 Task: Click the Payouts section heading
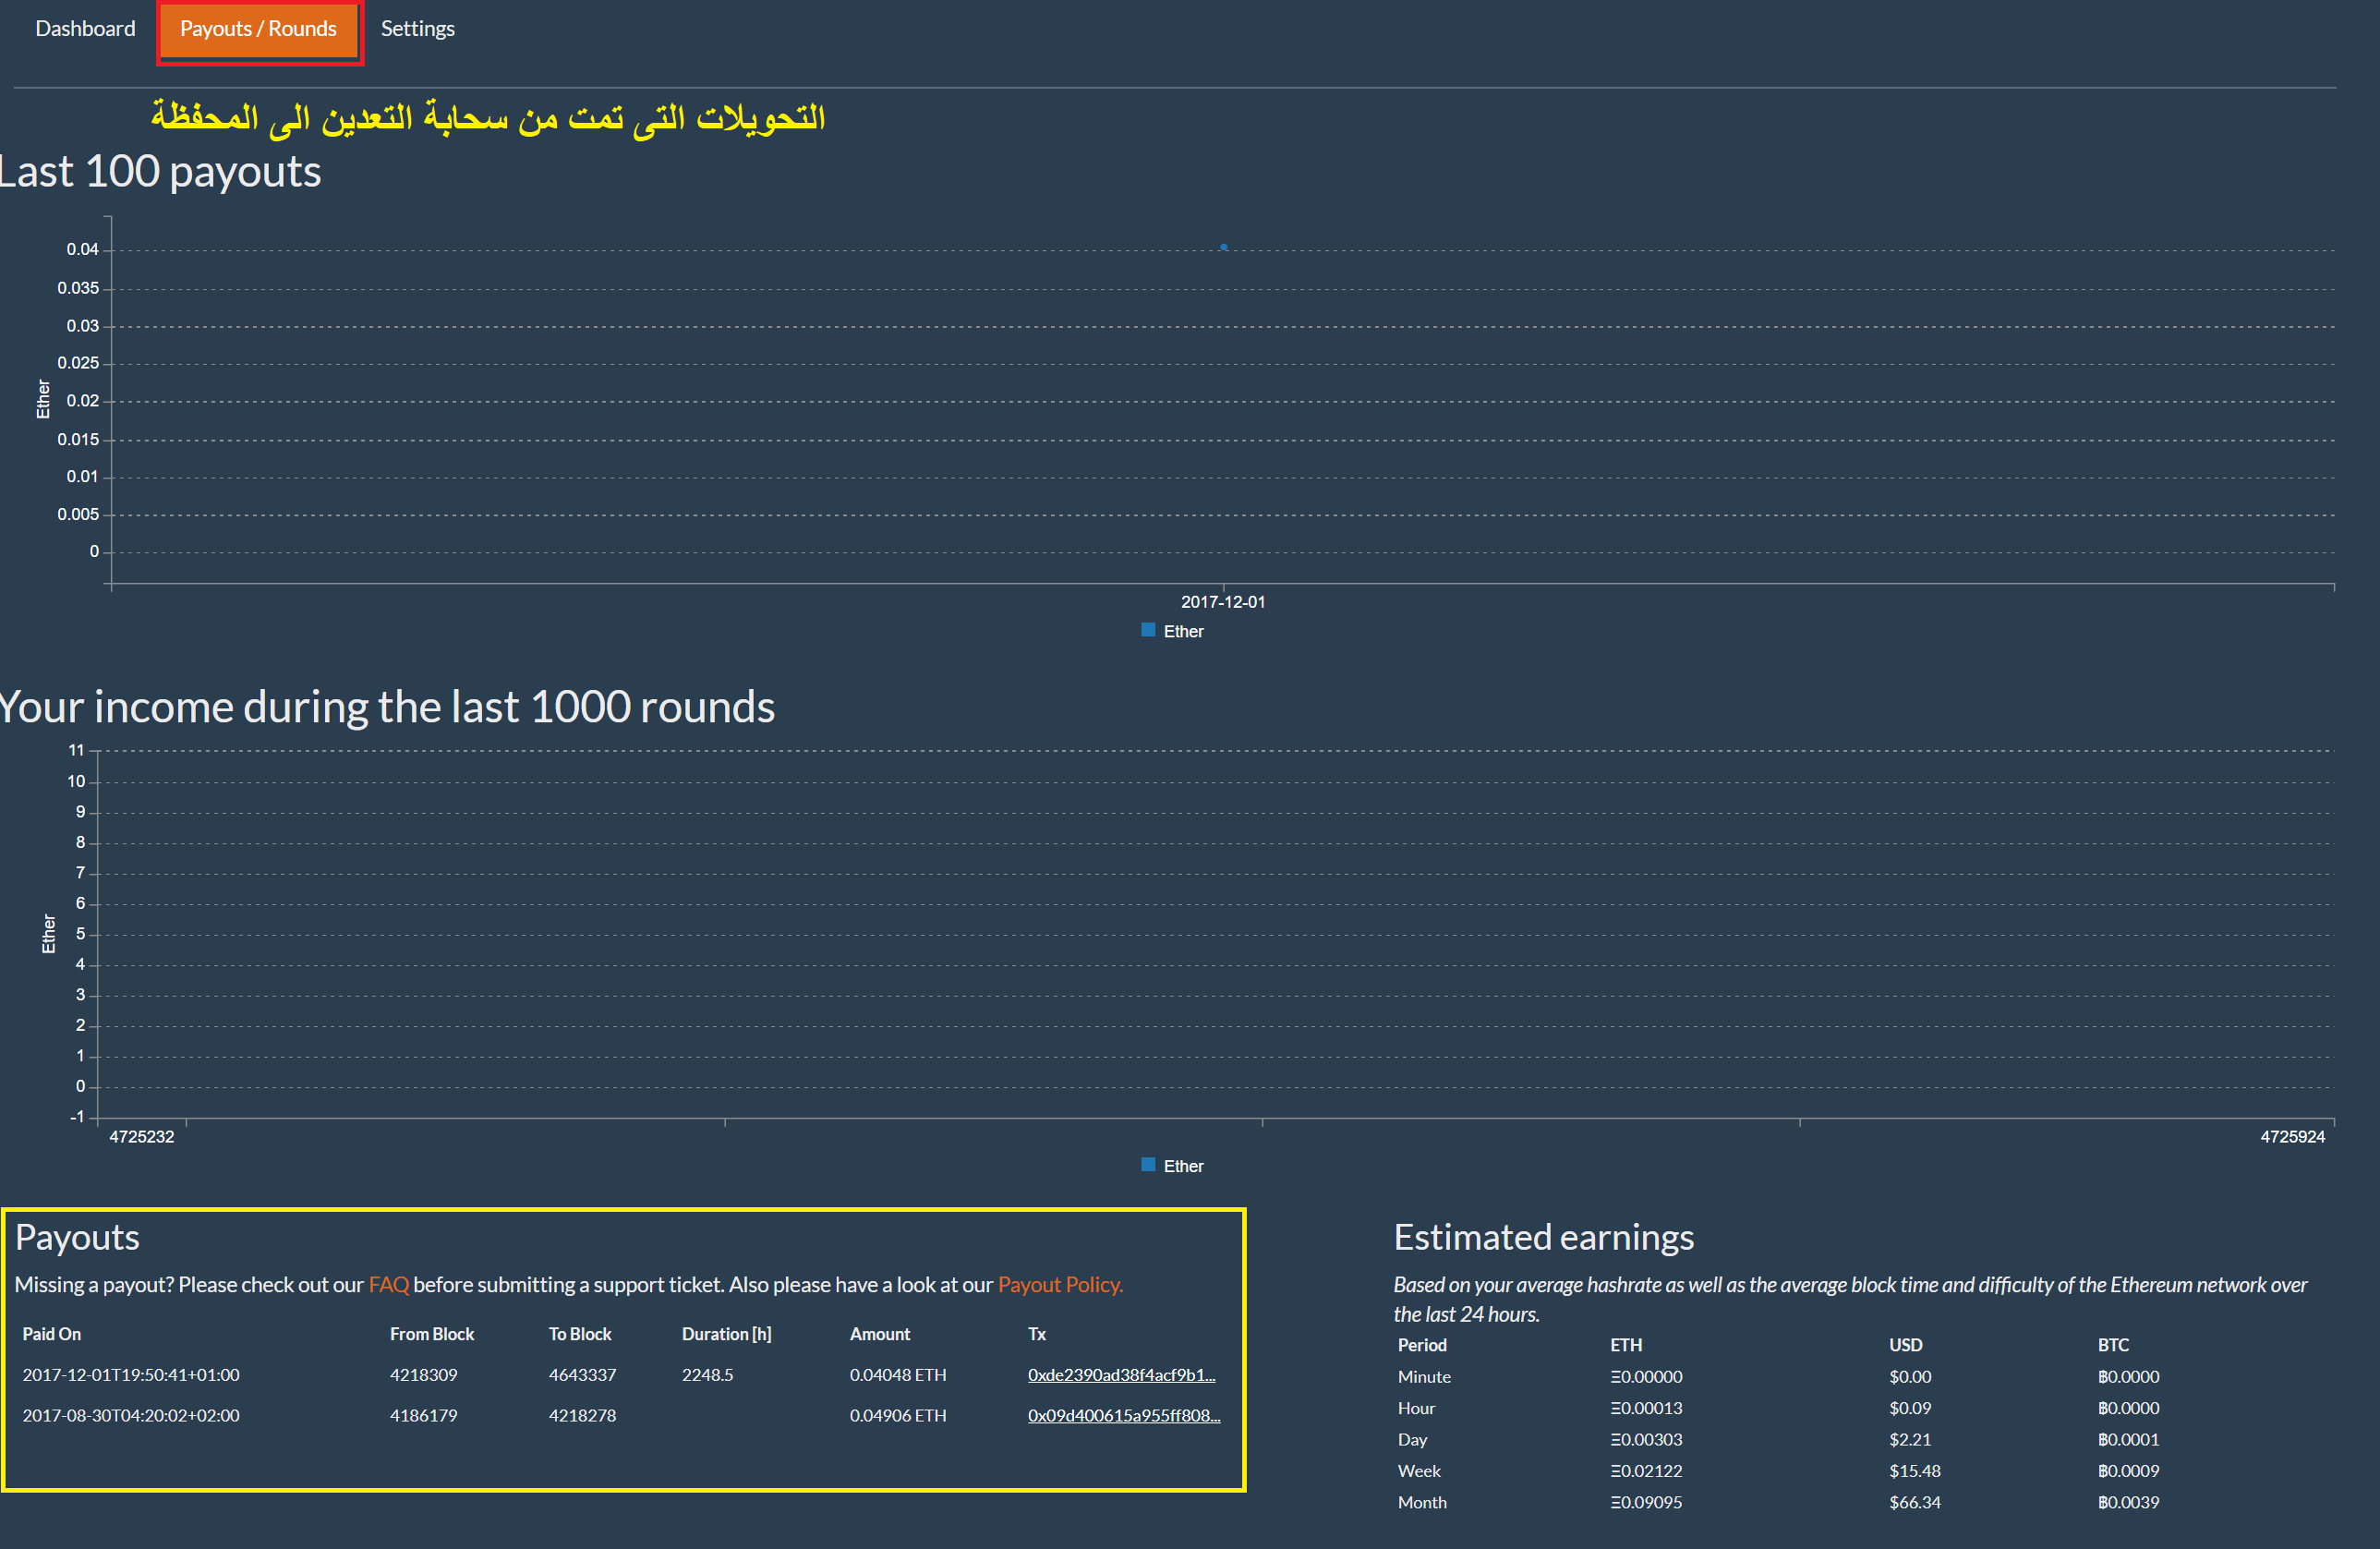(x=77, y=1238)
